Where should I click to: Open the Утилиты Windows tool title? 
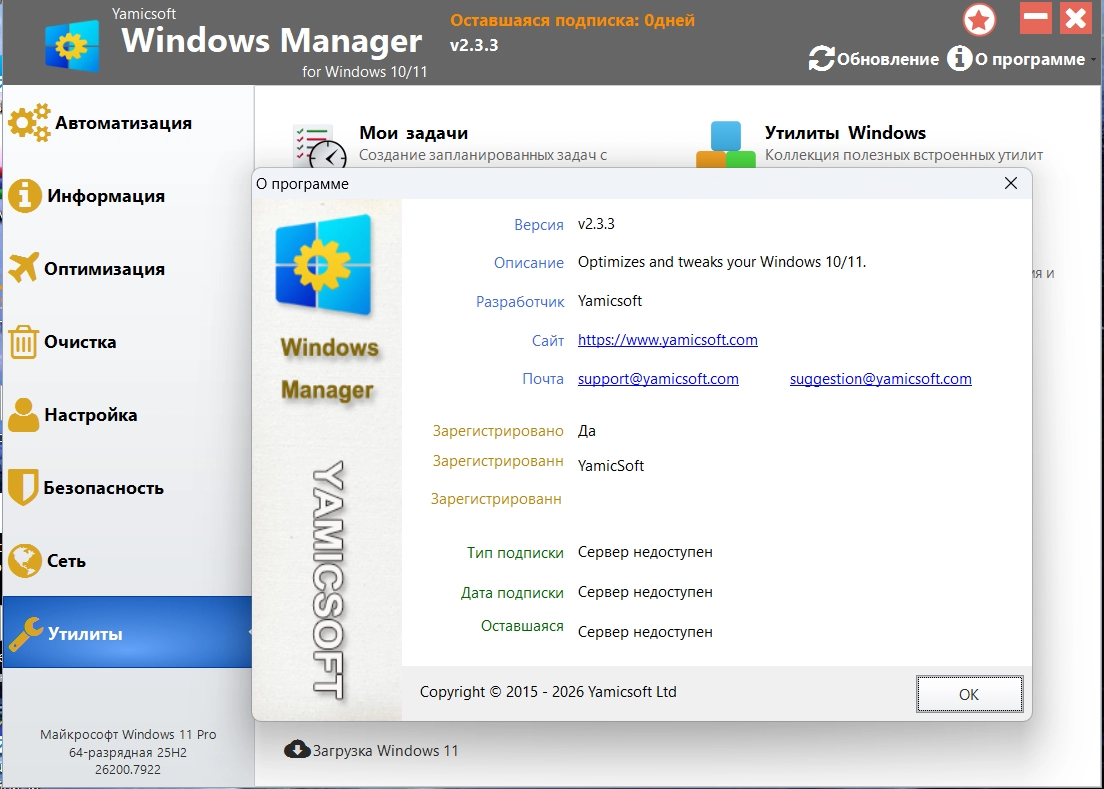pos(846,133)
